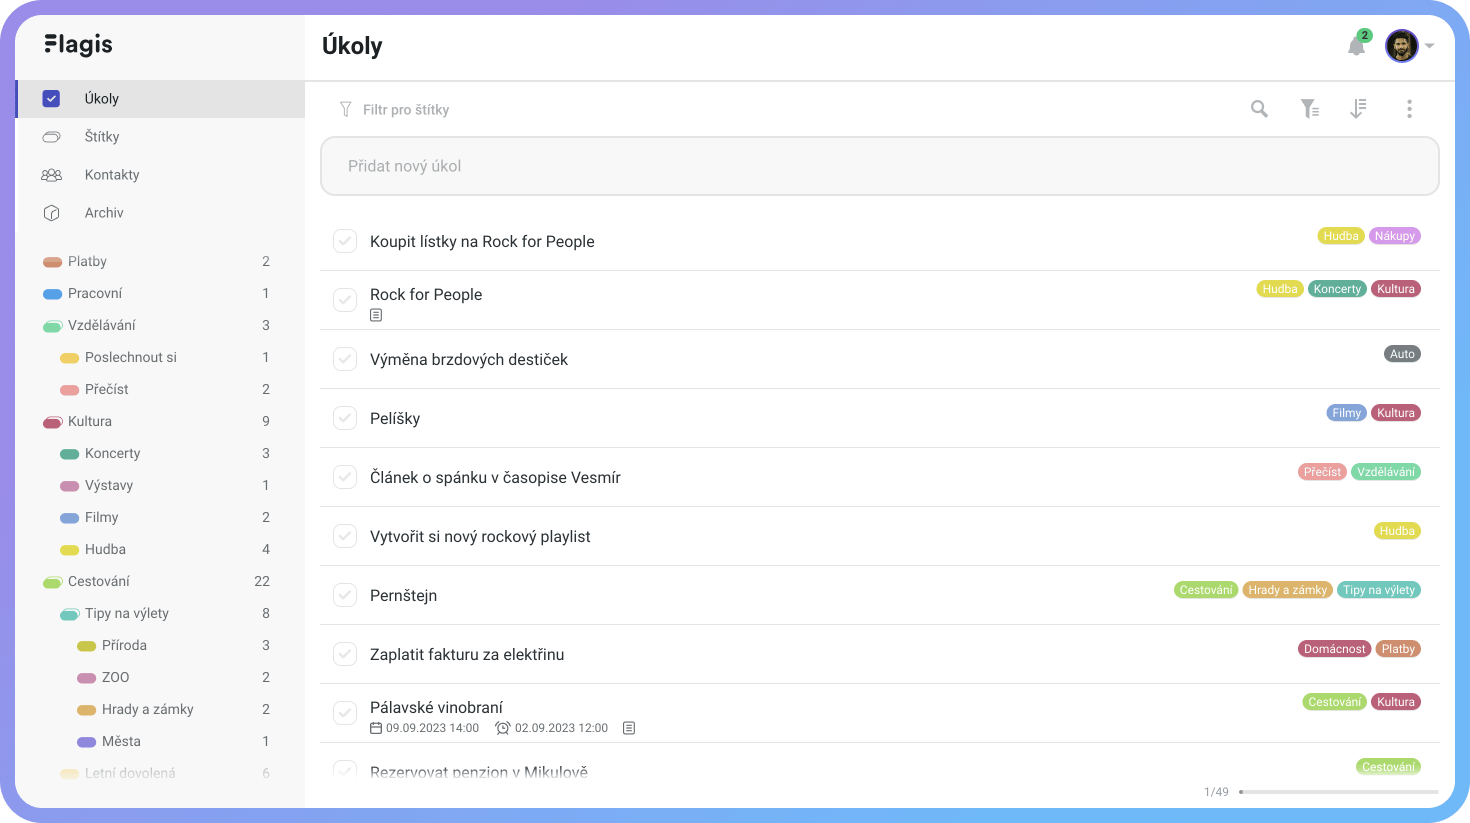The height and width of the screenshot is (823, 1470).
Task: Click the calendar date icon on Pálavské vinobraní
Action: point(376,728)
